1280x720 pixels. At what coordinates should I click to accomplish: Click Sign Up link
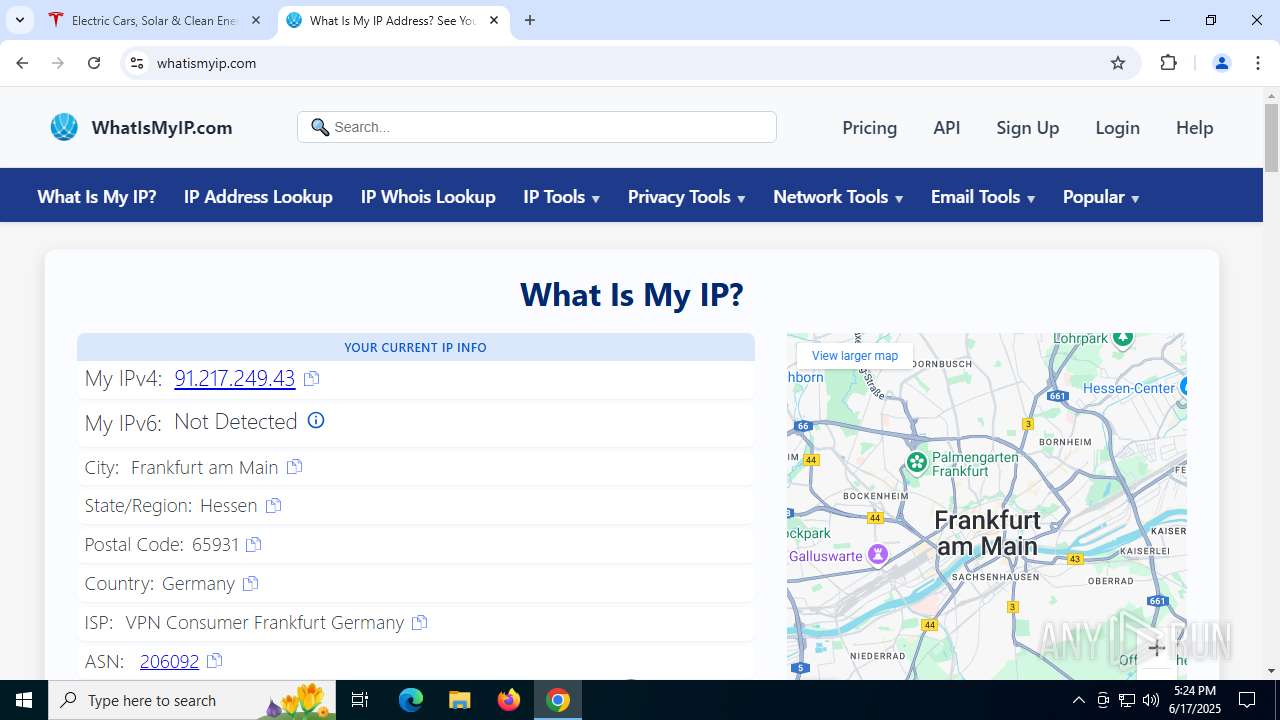[1027, 127]
